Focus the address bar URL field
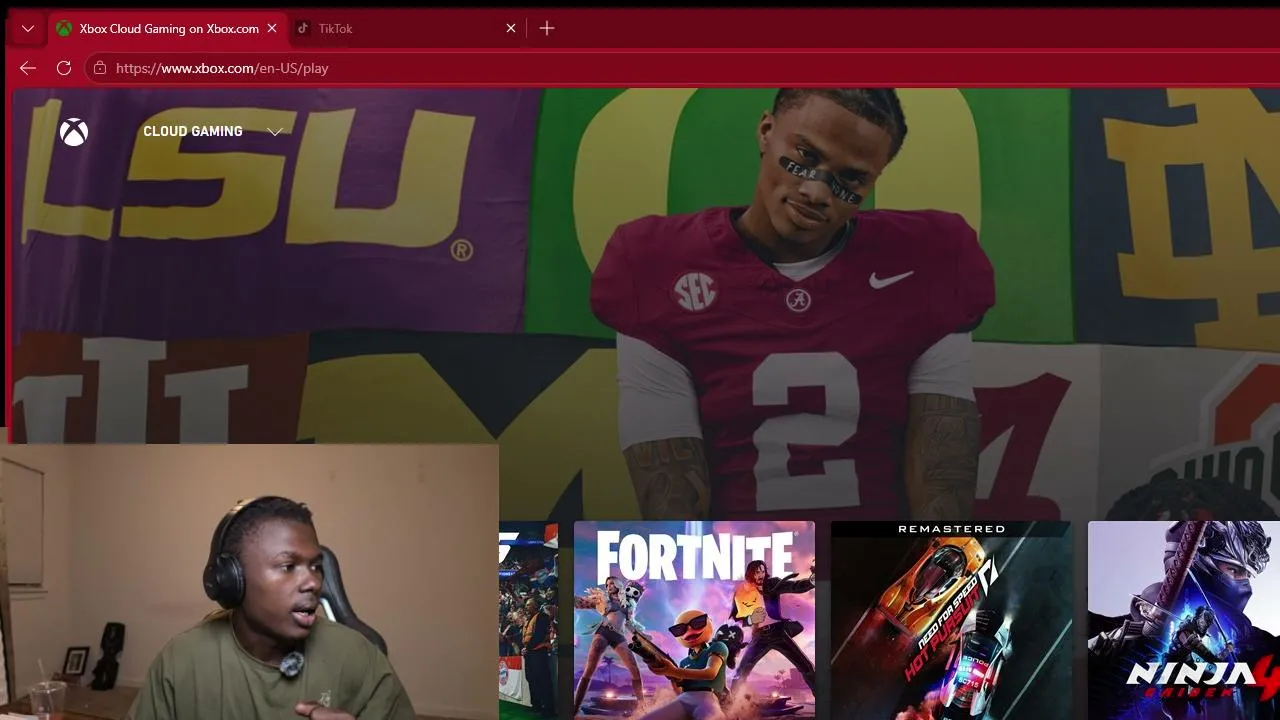 point(682,68)
